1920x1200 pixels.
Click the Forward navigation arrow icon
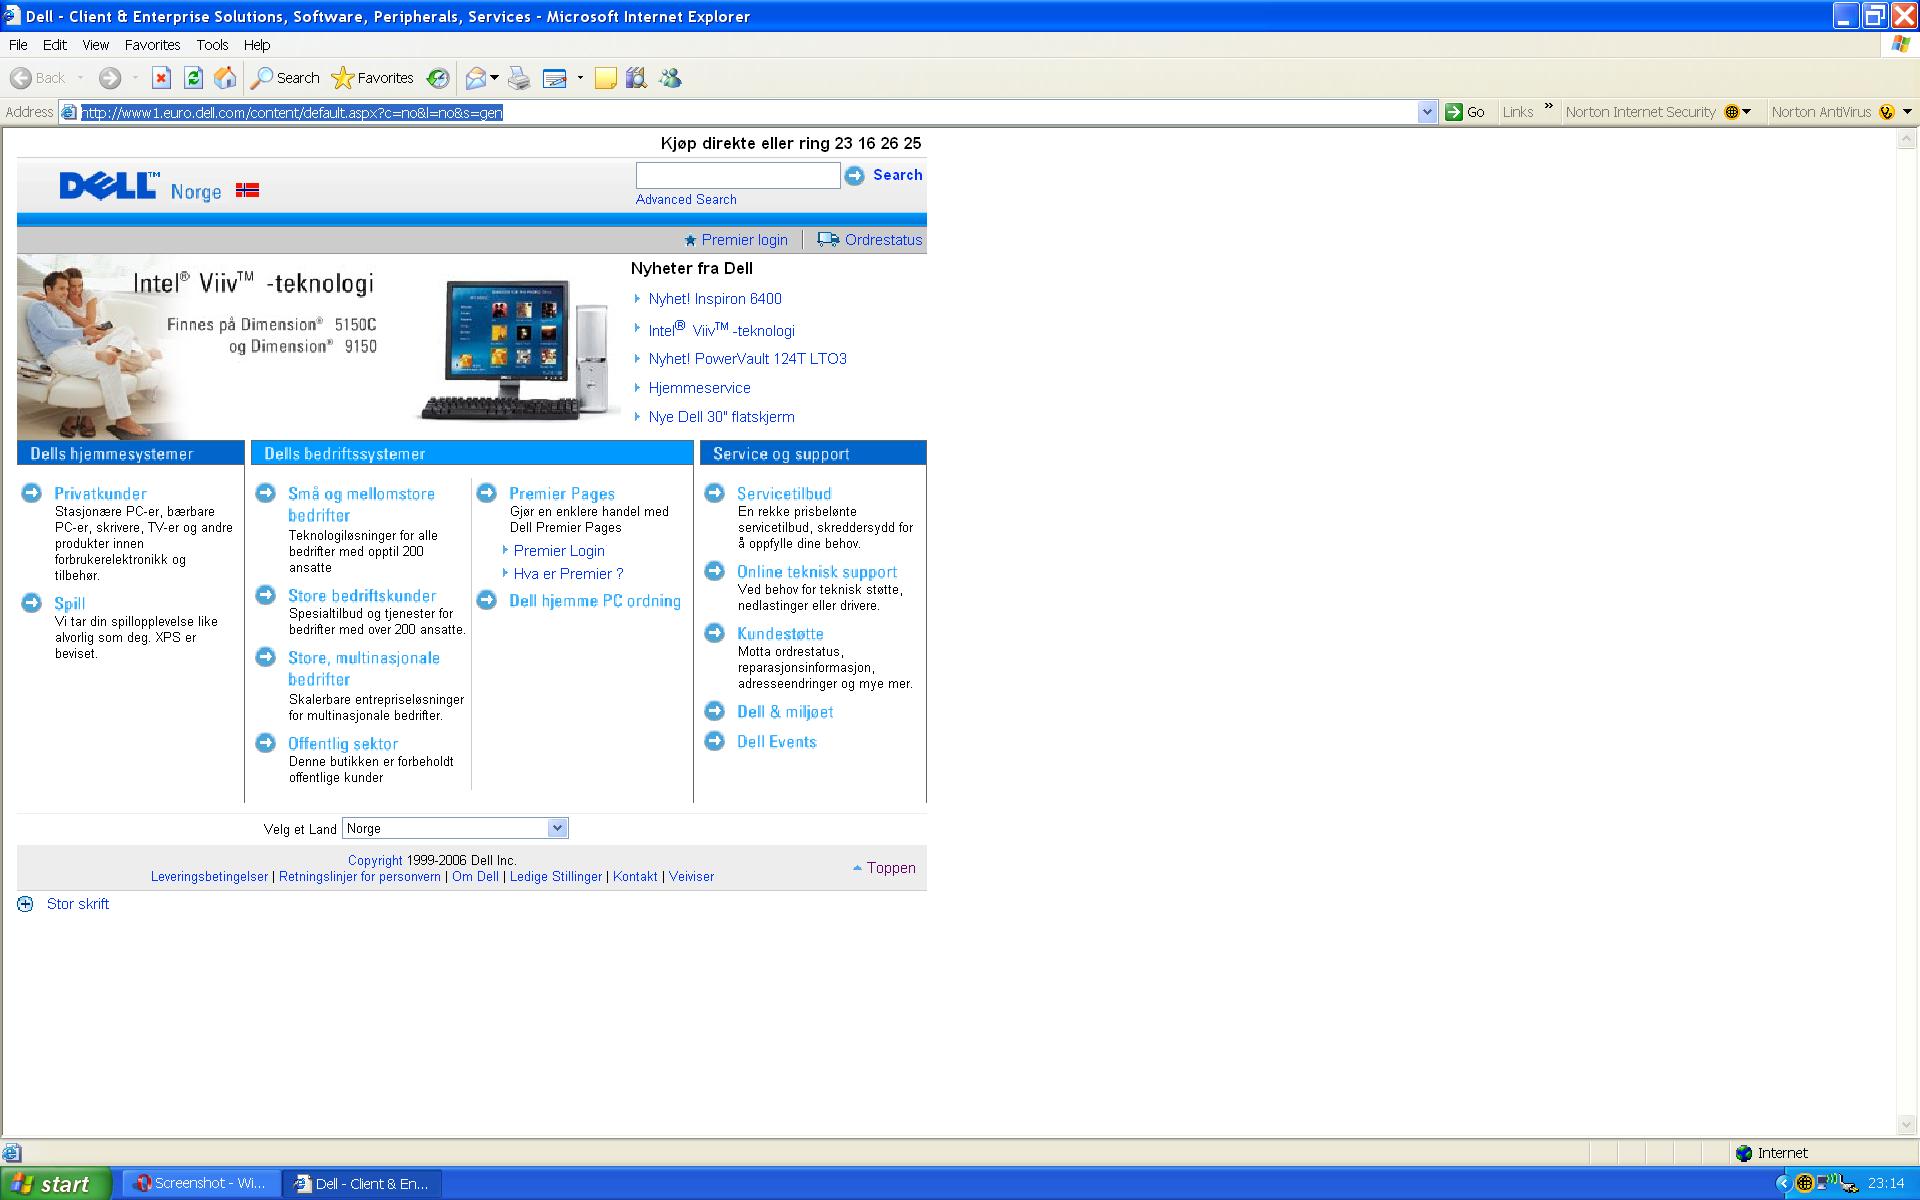point(110,78)
